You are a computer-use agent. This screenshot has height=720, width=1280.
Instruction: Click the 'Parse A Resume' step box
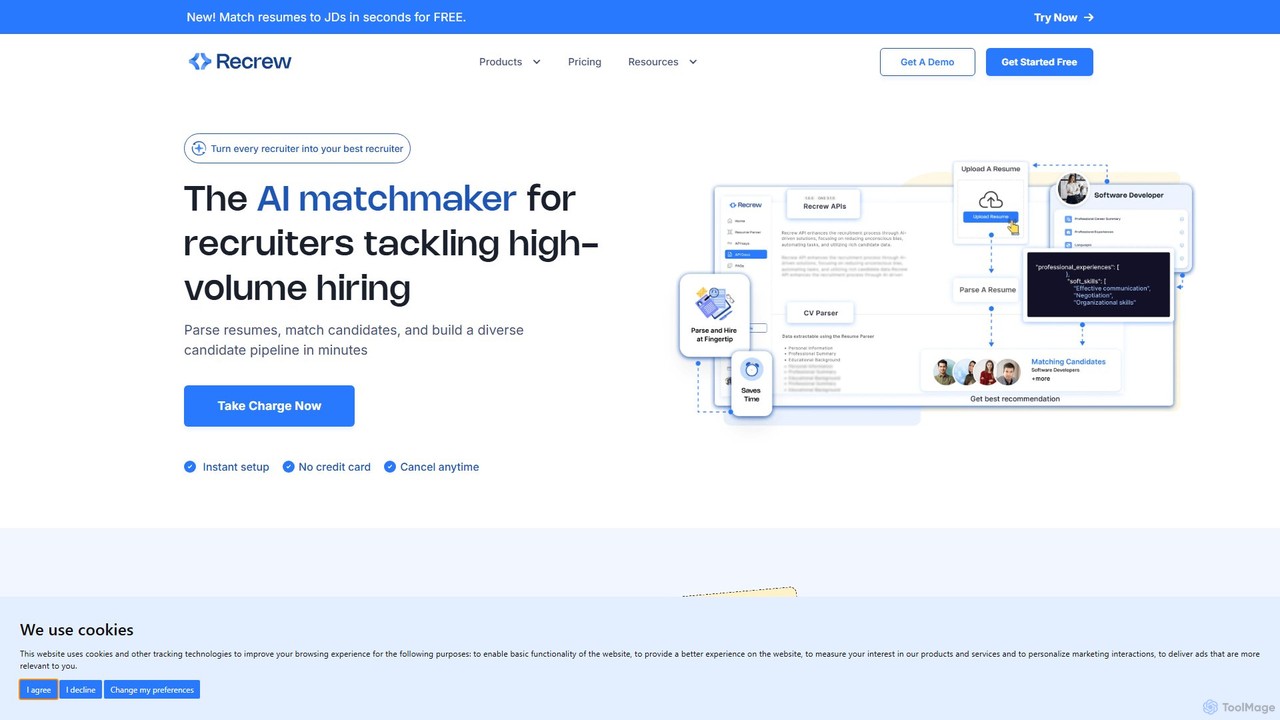988,290
